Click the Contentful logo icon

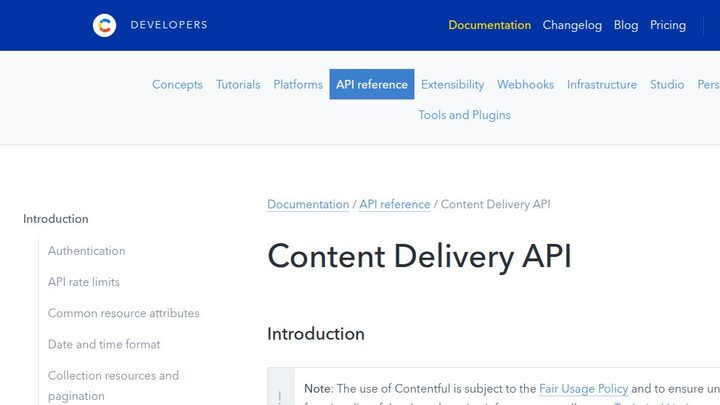tap(104, 25)
